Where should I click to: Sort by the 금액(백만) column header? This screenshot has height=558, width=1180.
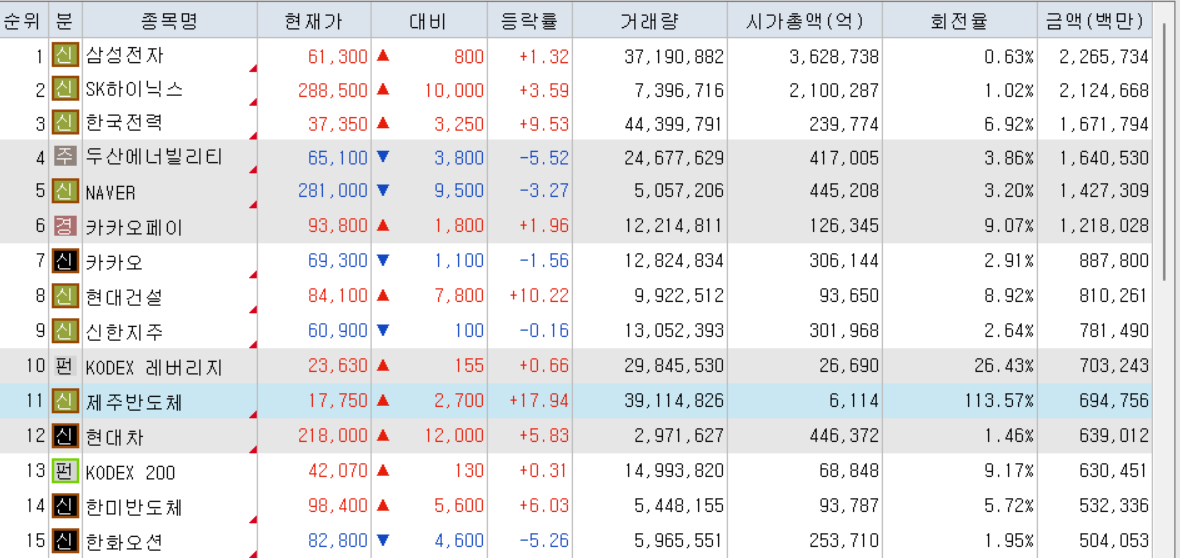pos(1095,21)
